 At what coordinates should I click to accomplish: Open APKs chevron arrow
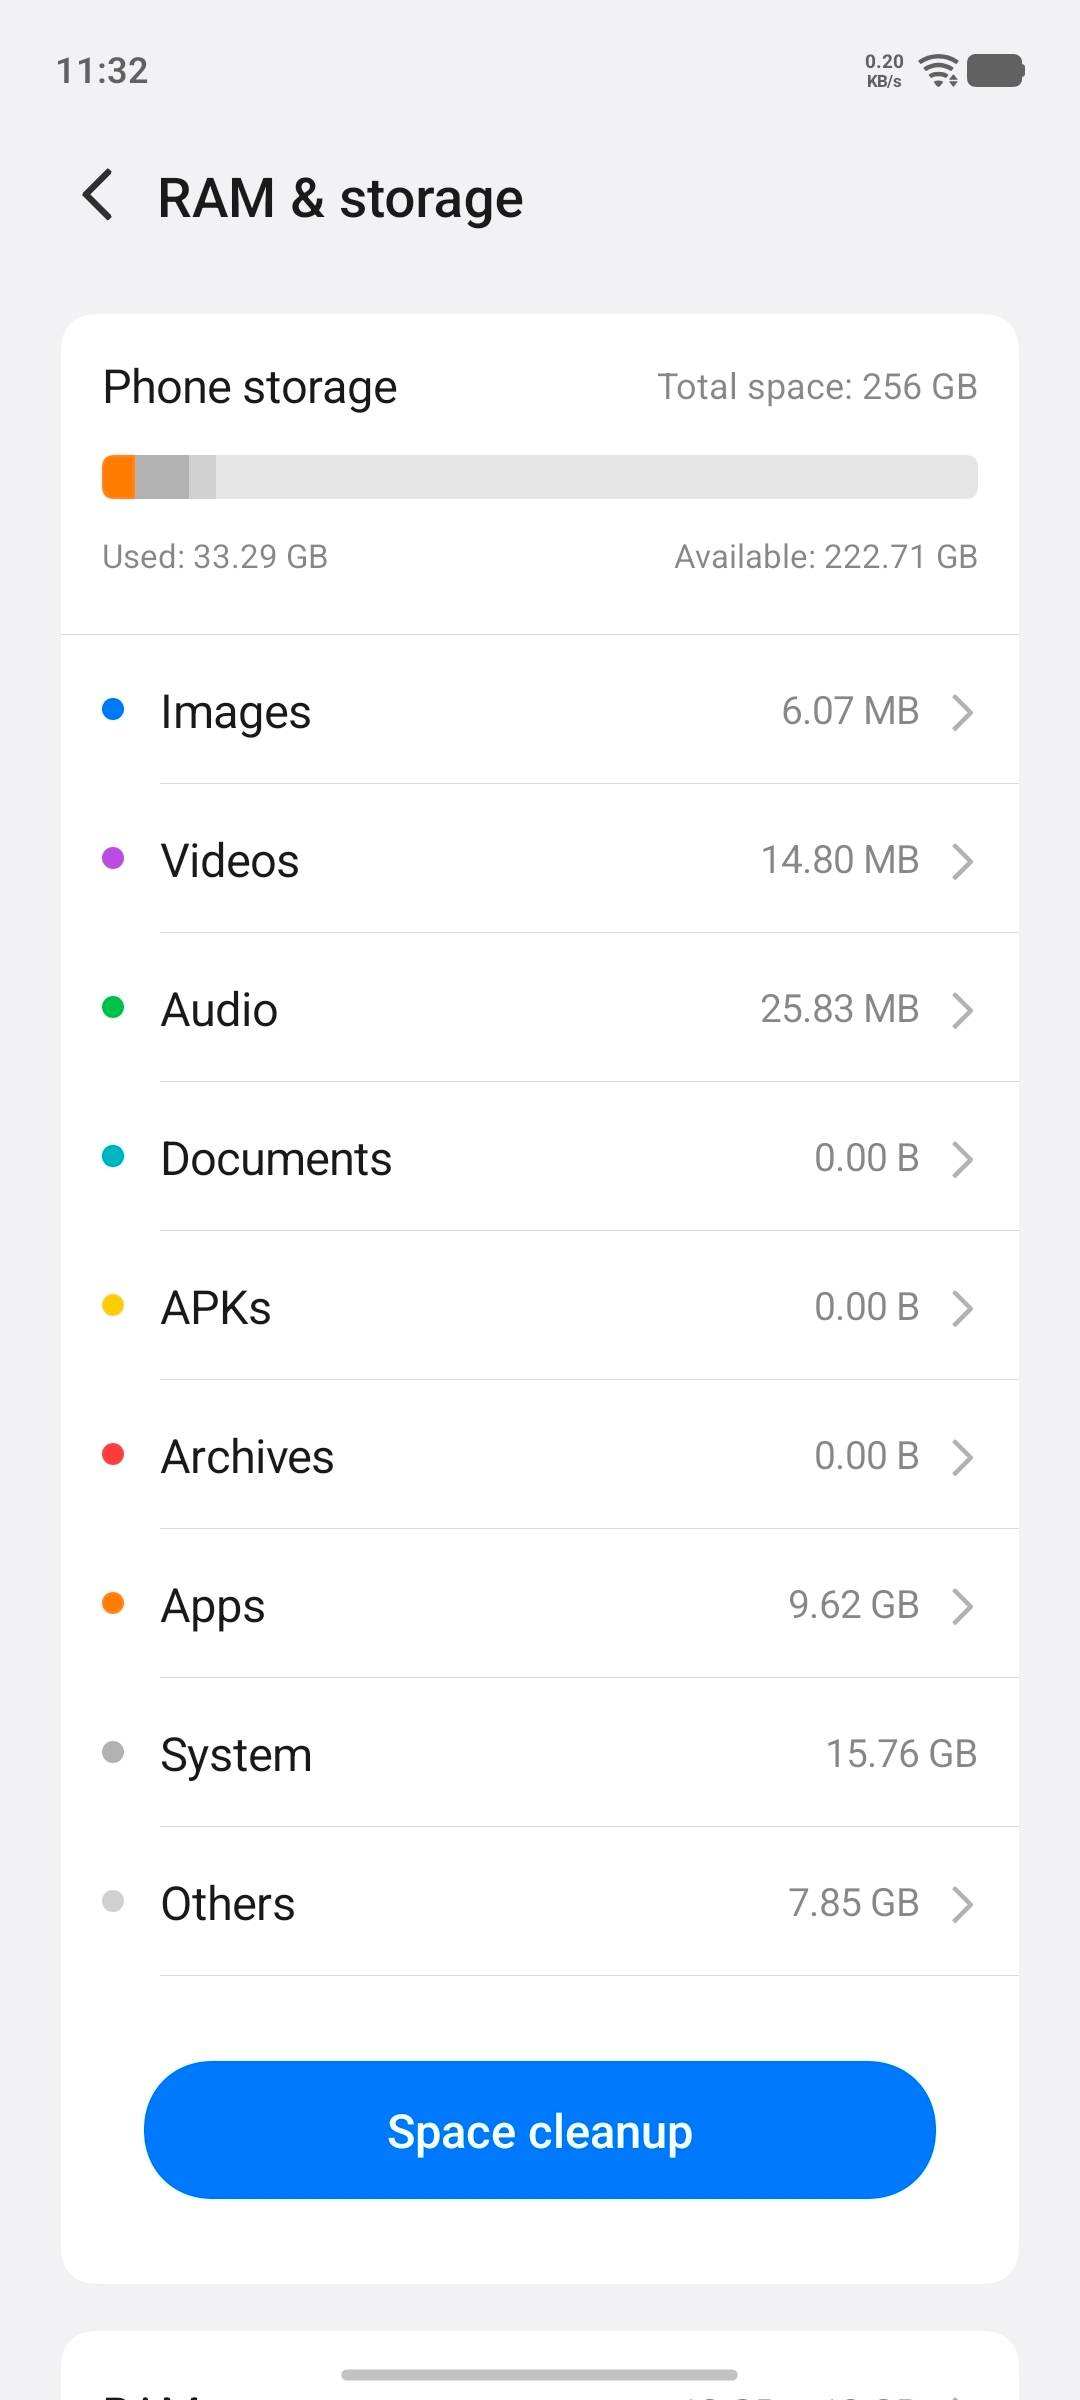962,1308
